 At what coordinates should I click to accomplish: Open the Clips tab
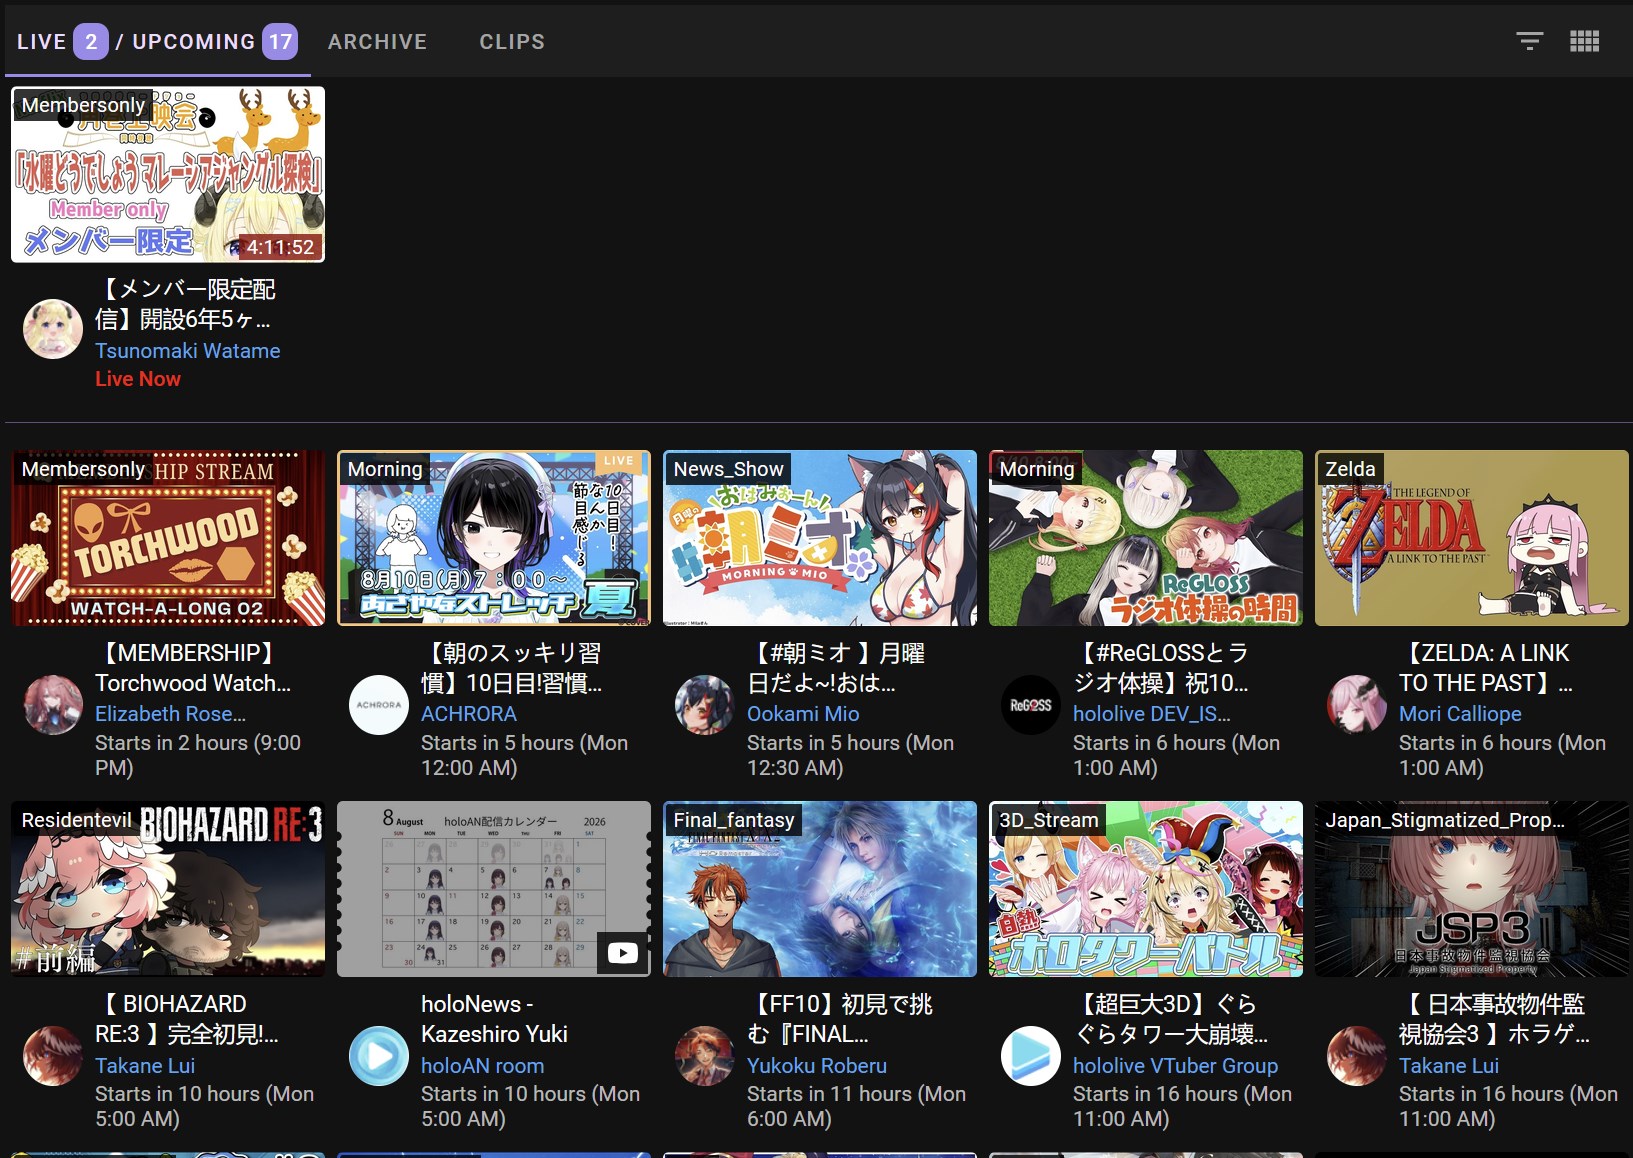512,42
